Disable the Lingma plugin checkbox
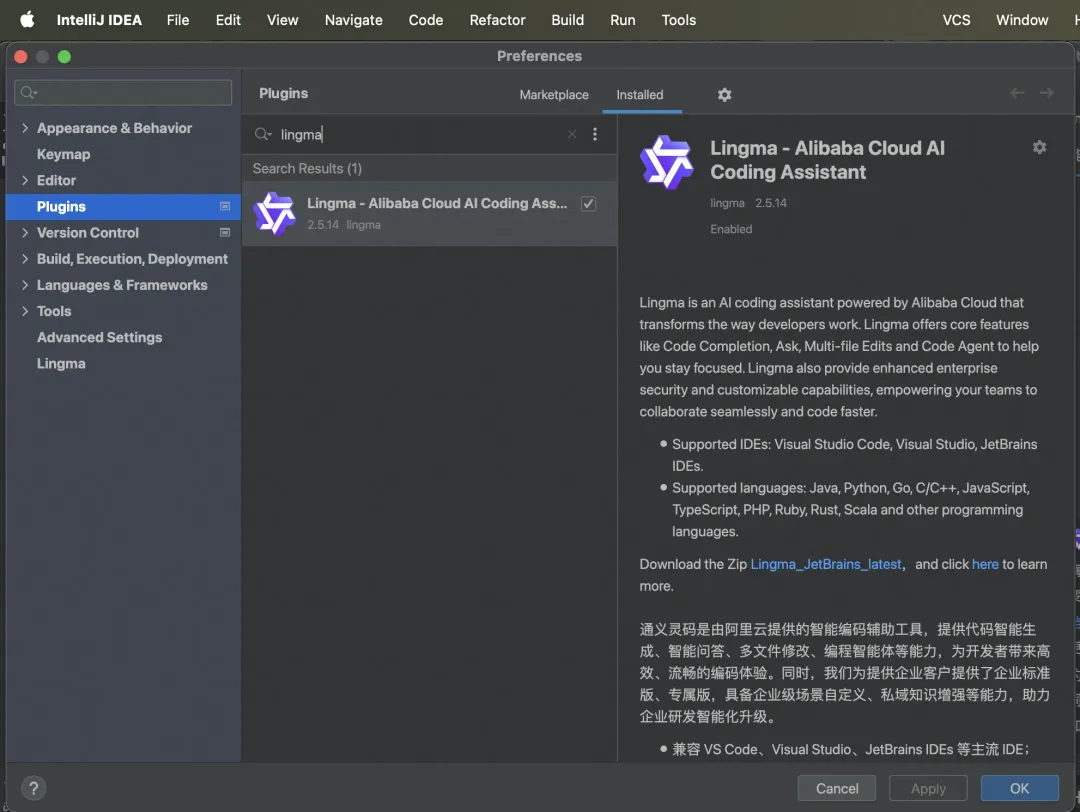 tap(588, 203)
